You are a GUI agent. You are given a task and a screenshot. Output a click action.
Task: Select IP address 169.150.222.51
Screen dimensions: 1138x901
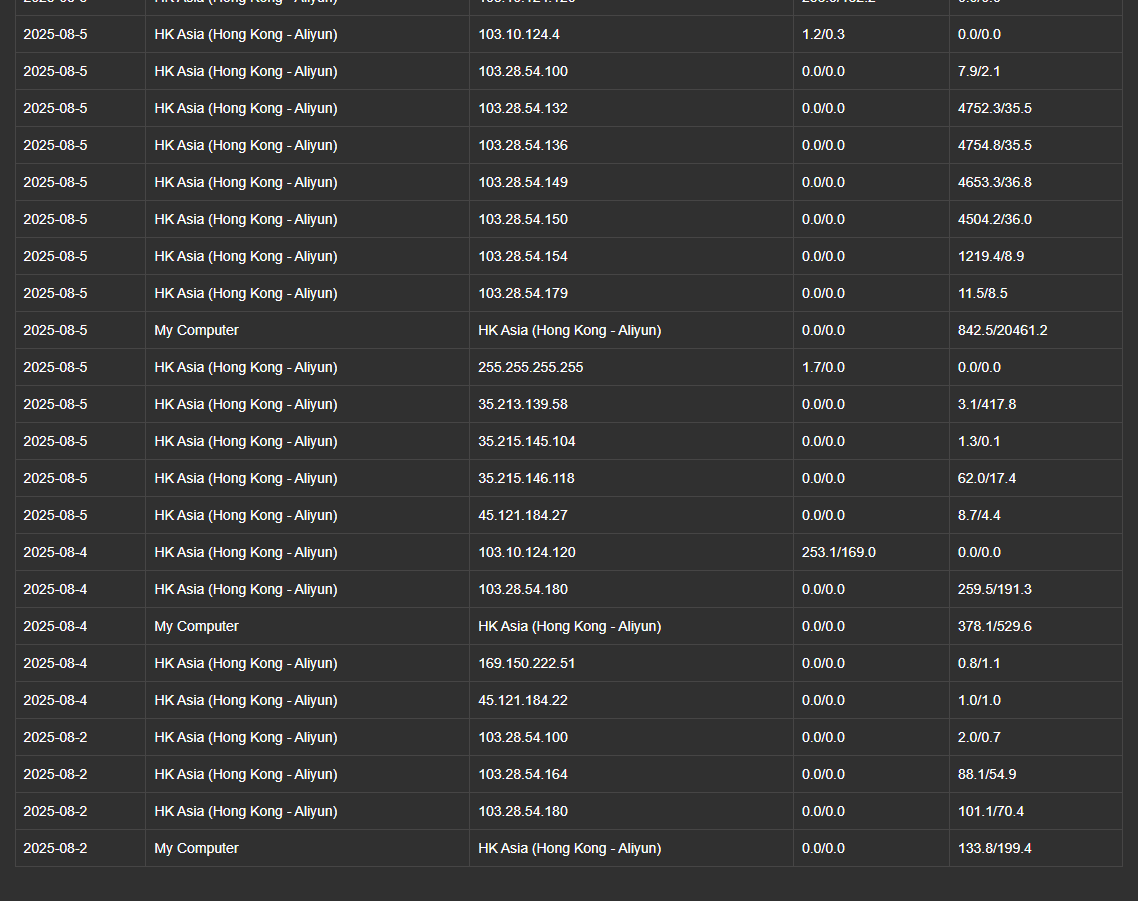pyautogui.click(x=527, y=663)
